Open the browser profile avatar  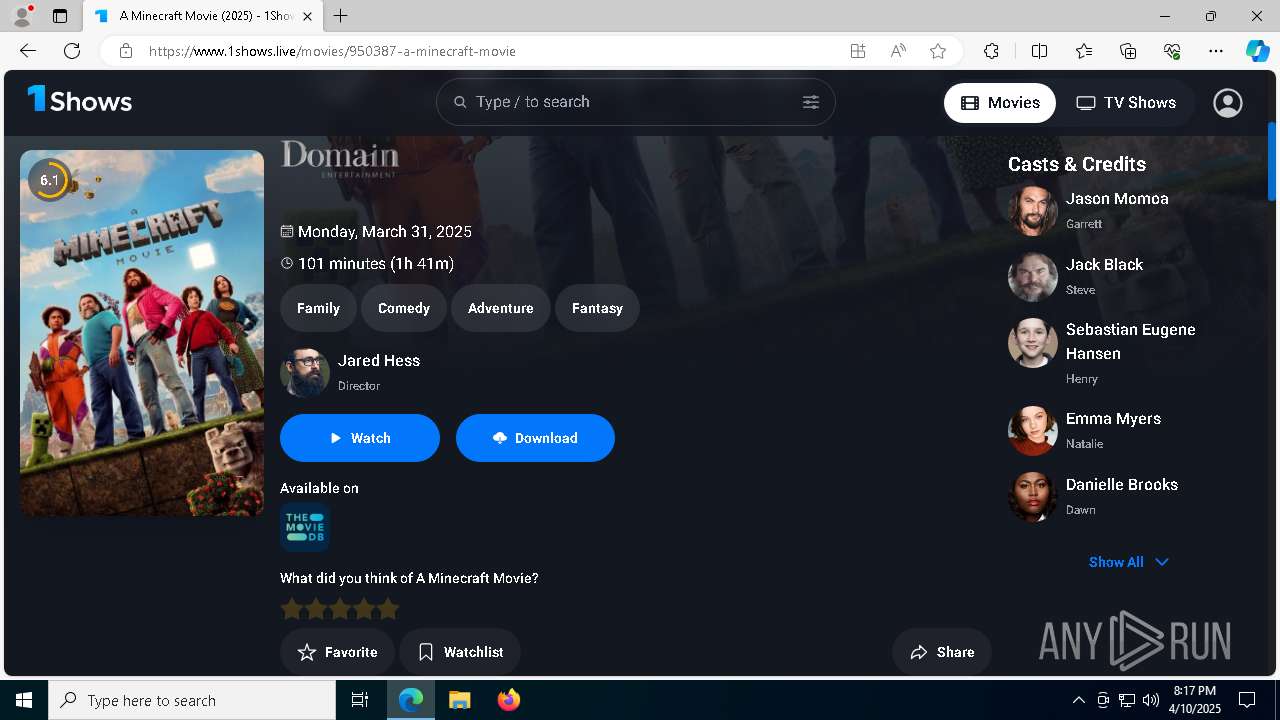[22, 16]
